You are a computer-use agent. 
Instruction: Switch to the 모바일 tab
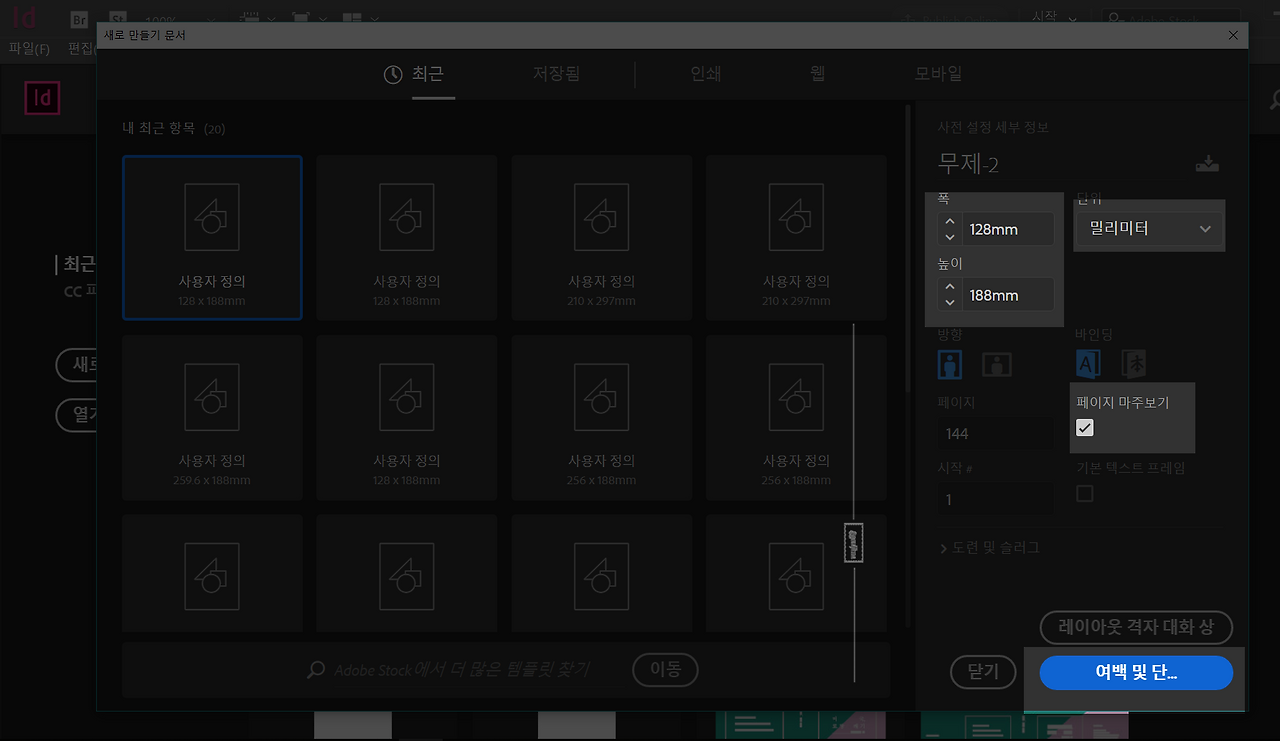pyautogui.click(x=938, y=74)
